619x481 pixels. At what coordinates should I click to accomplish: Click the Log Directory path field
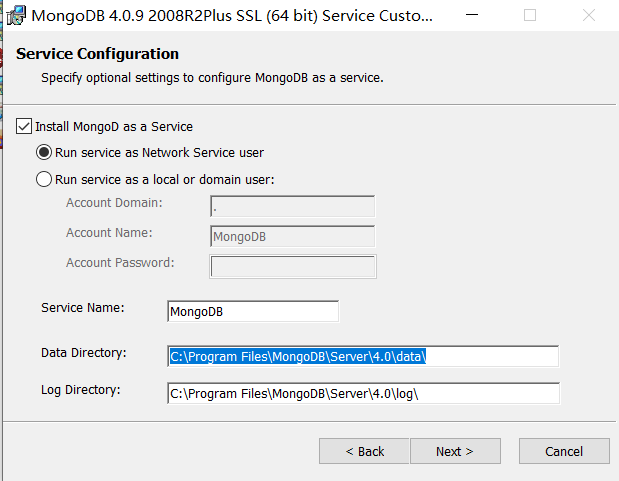point(363,393)
